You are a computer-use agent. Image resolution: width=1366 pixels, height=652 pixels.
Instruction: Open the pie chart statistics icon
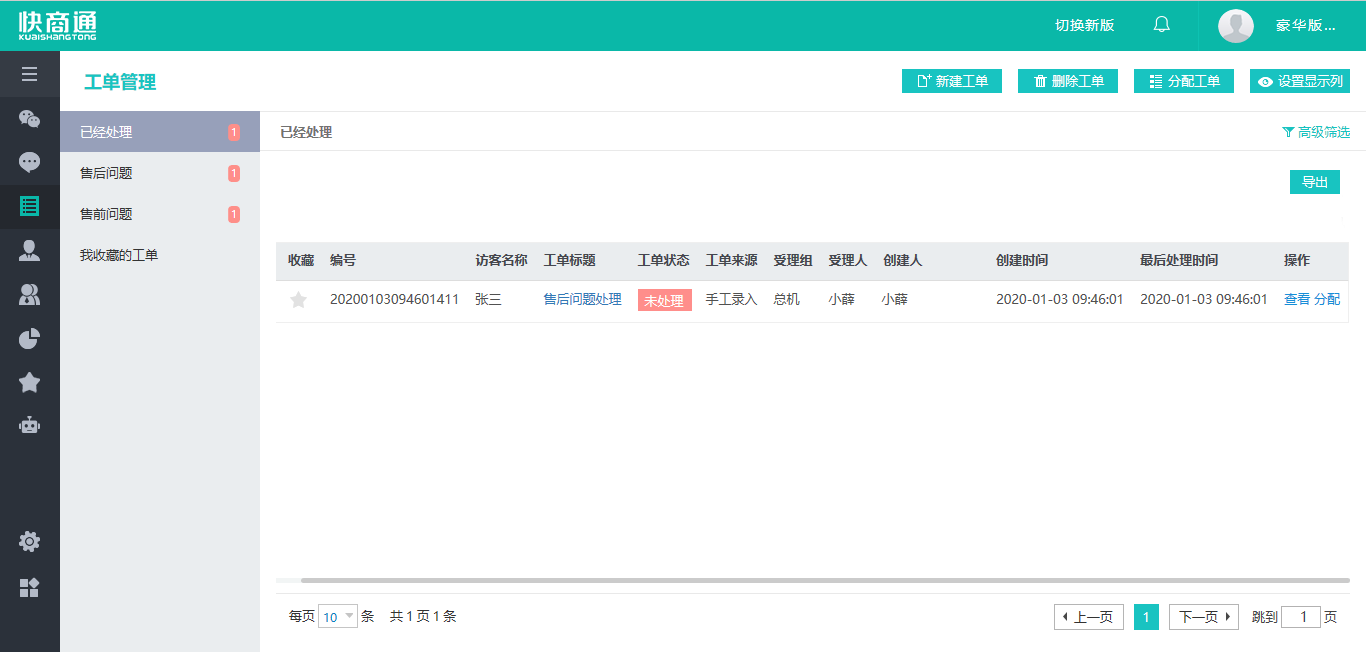(x=29, y=338)
